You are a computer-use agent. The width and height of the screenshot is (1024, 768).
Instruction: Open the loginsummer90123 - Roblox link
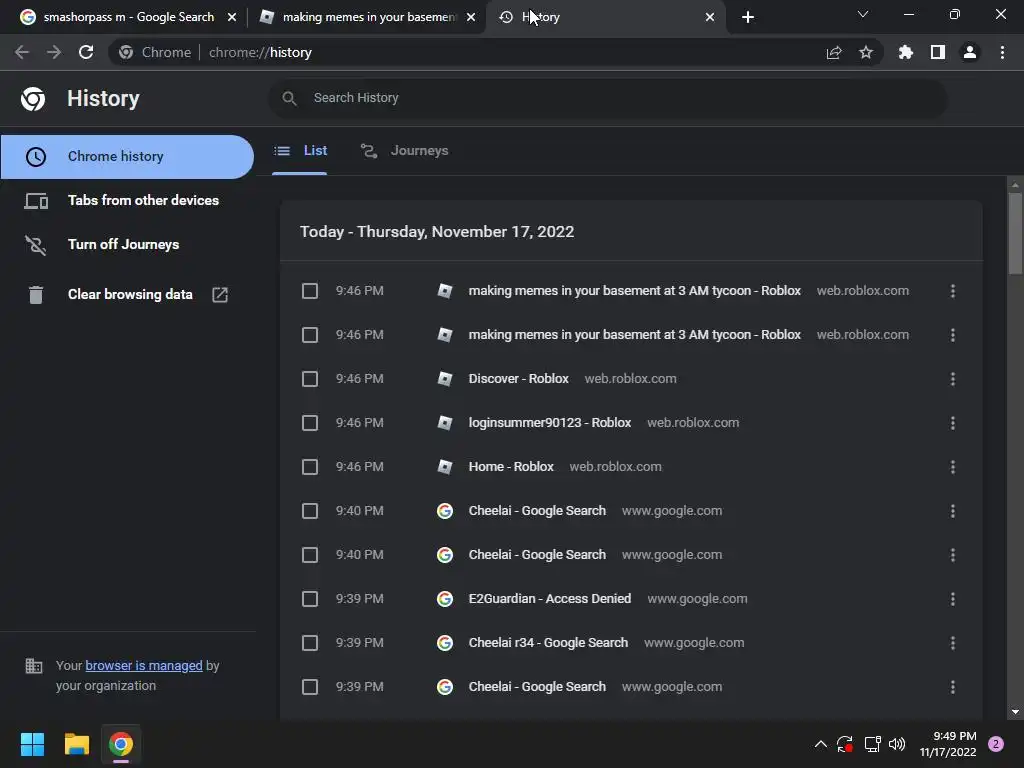click(x=549, y=423)
